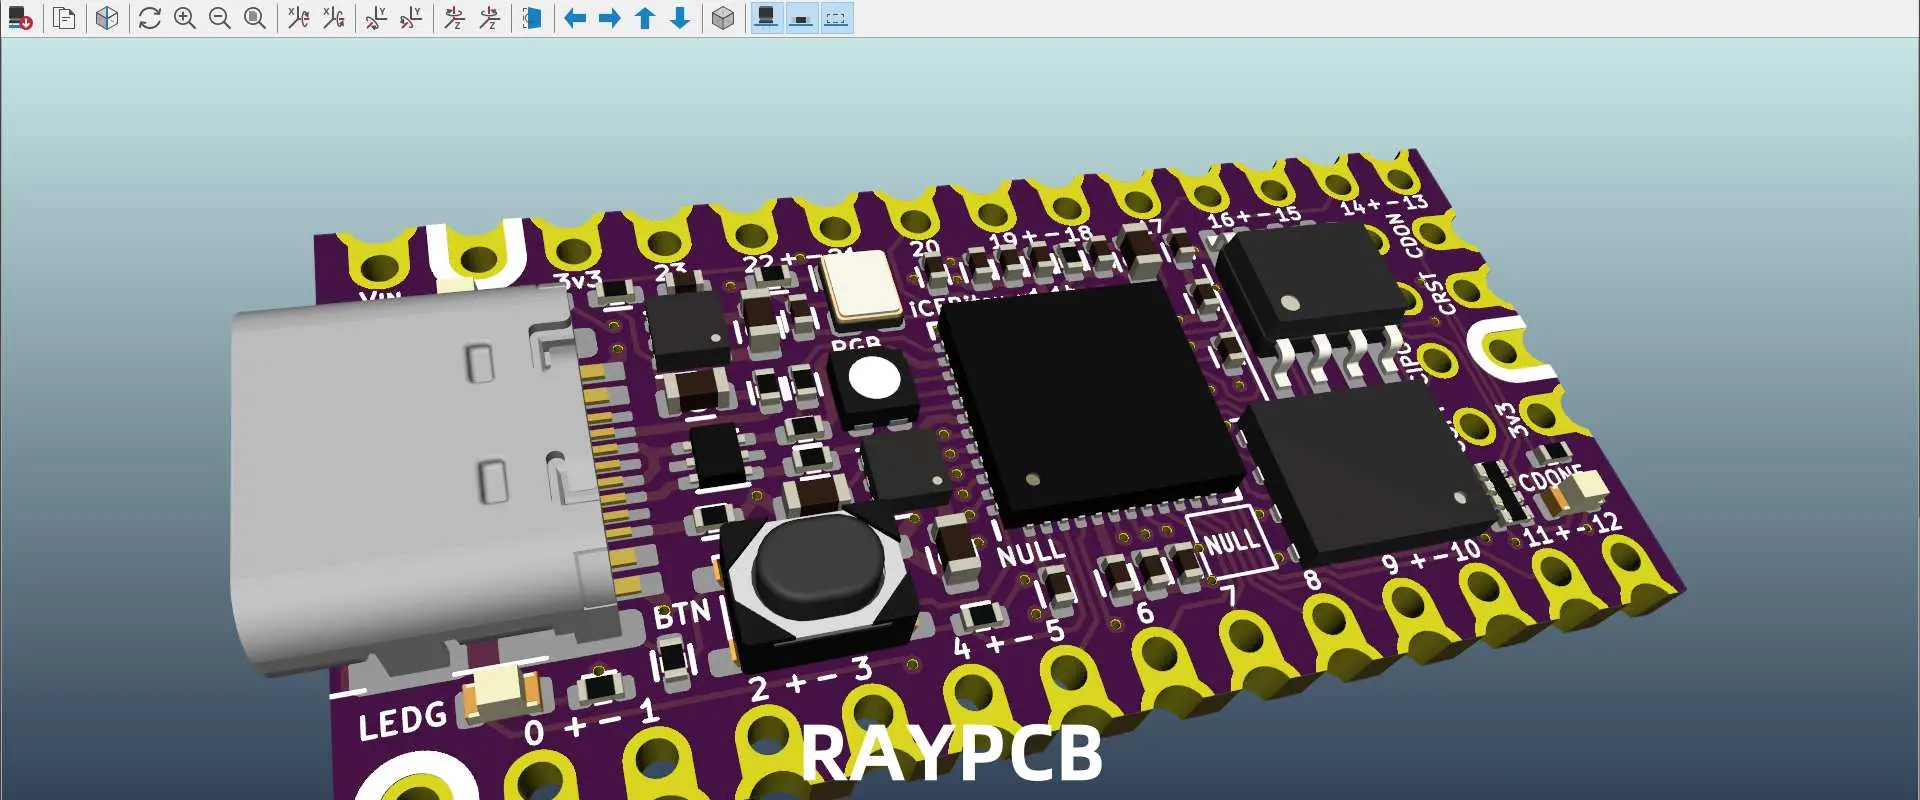Click the Reload board icon

20,18
